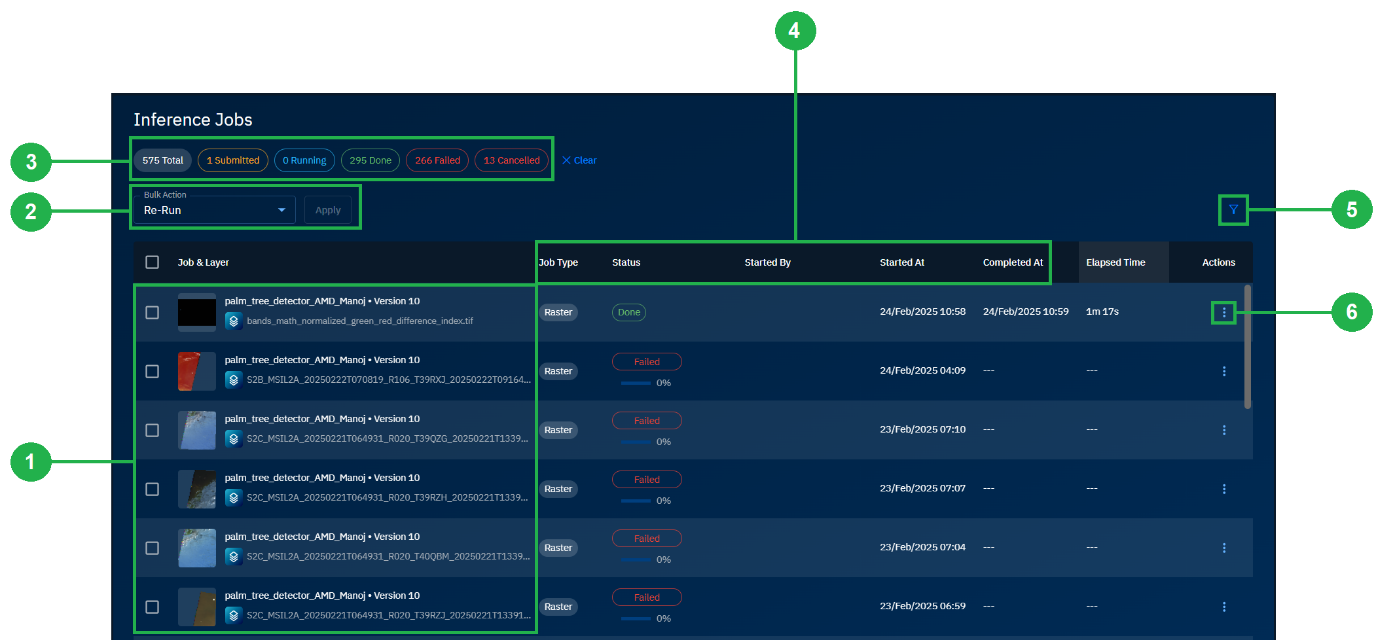Open the black thumbnail of the first job
Screen dimensions: 1376x640
pos(197,313)
